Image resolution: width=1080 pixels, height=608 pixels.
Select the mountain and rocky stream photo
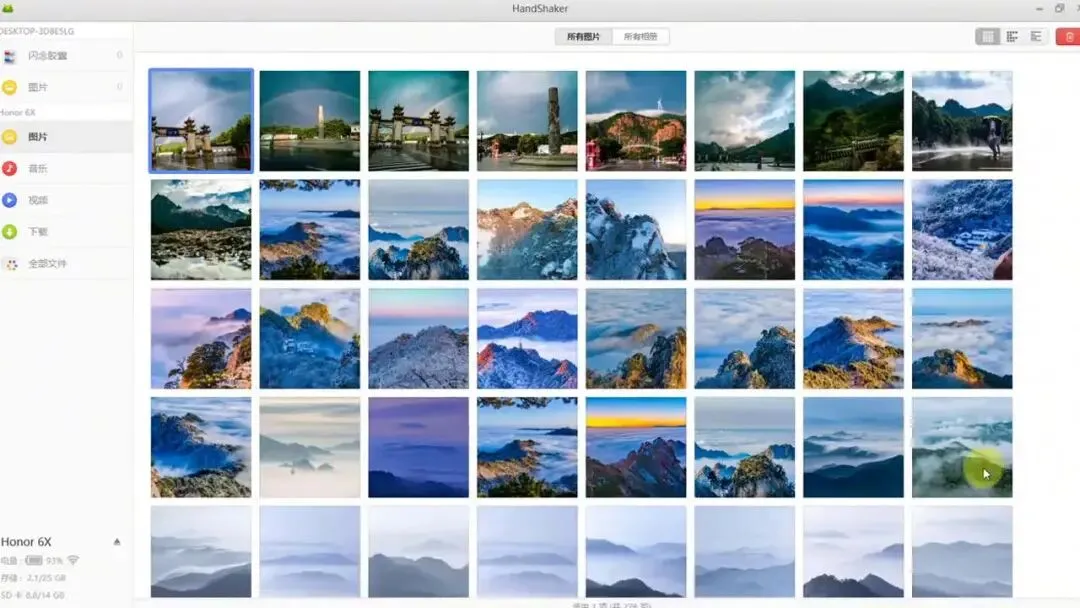point(201,229)
